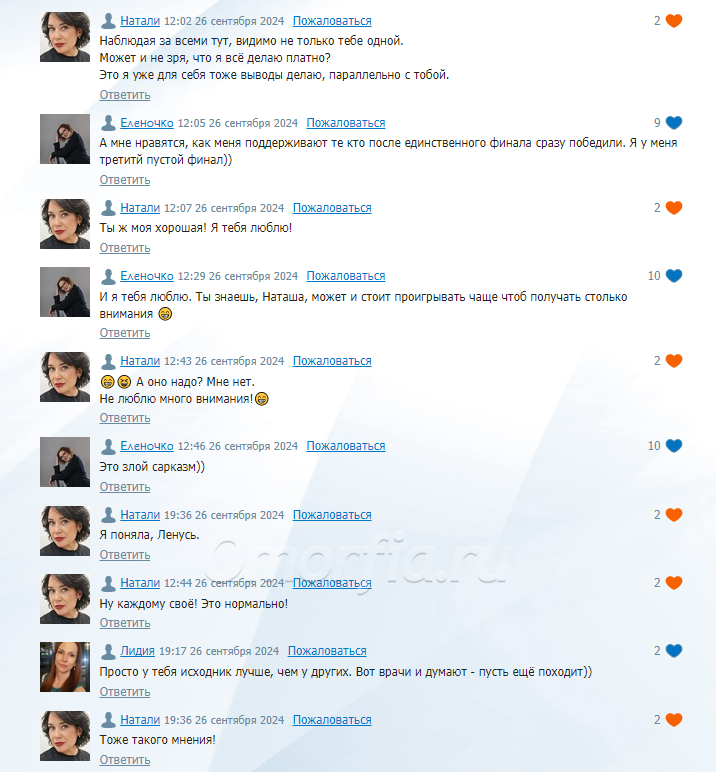The width and height of the screenshot is (716, 772).
Task: Tap the orange heart on the 12:07 comment
Action: click(x=674, y=208)
